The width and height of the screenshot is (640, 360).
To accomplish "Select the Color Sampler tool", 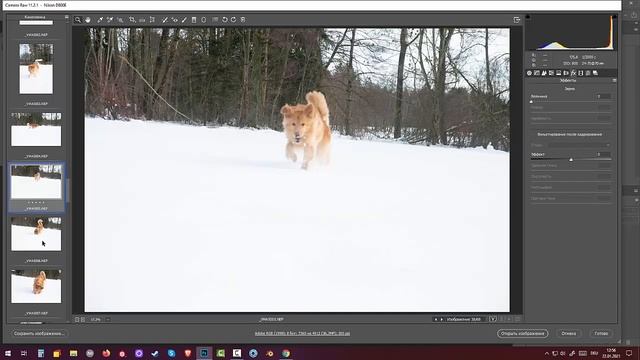I will [110, 20].
